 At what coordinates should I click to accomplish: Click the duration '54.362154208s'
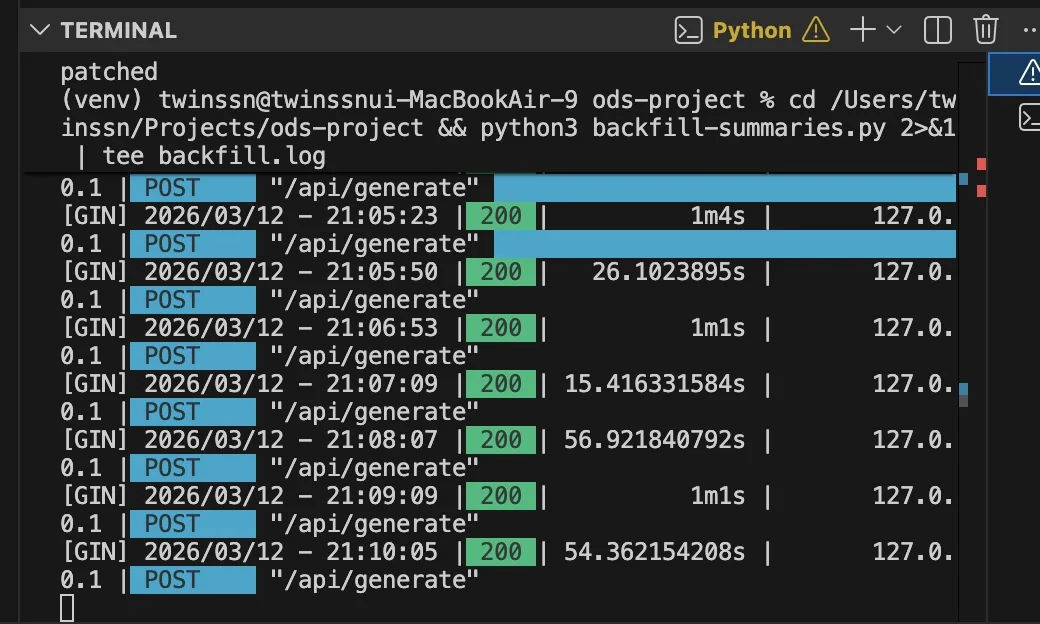click(655, 552)
